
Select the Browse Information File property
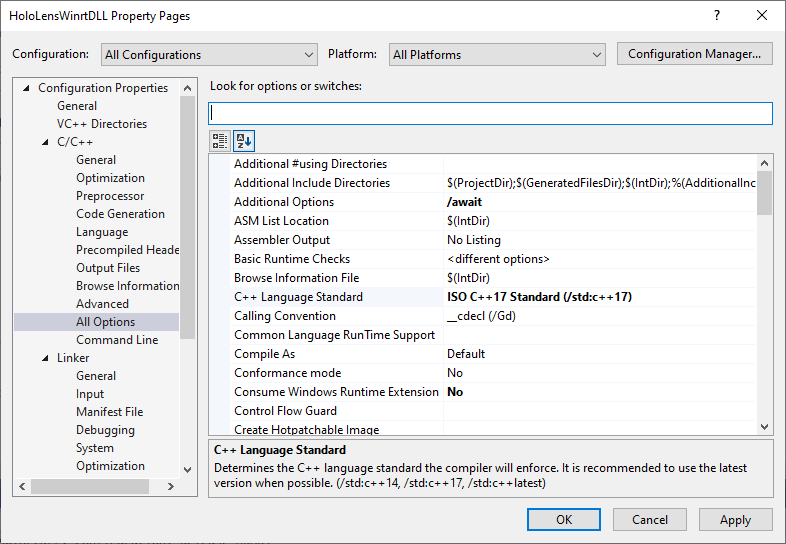tap(296, 278)
